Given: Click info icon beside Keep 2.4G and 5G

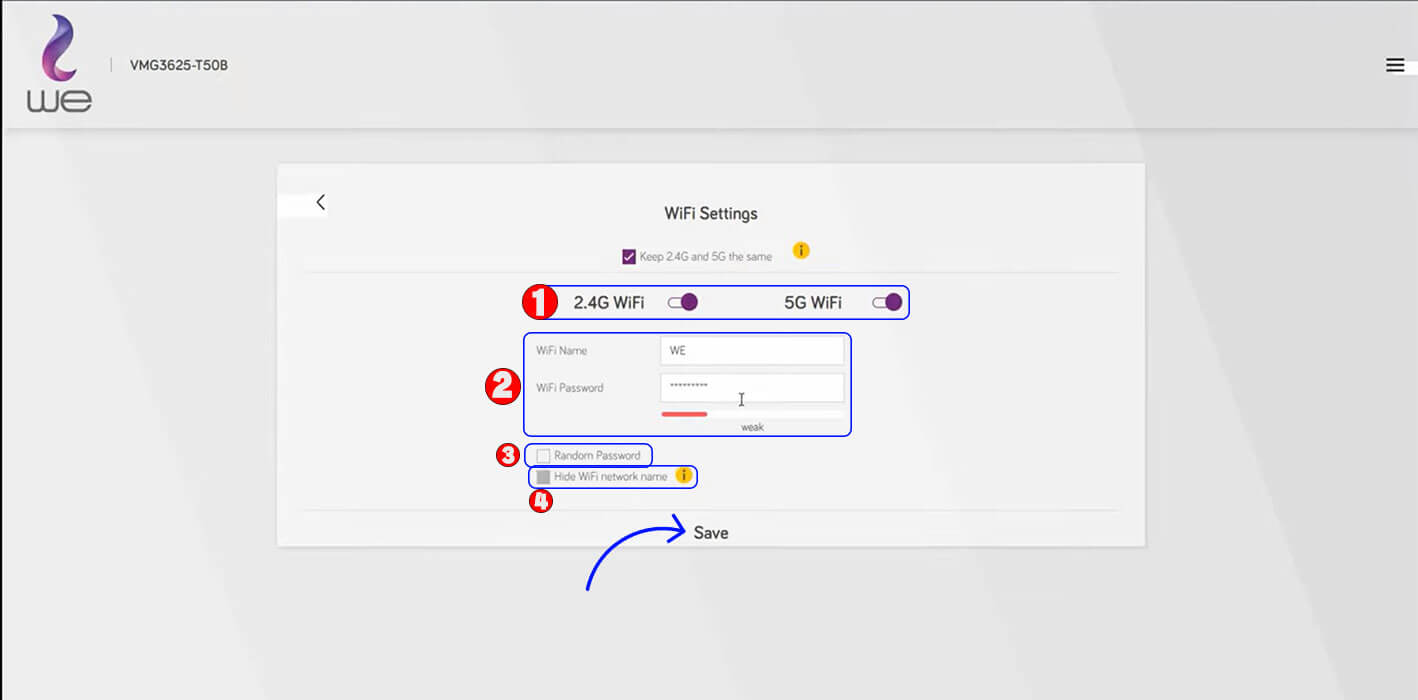Looking at the screenshot, I should [x=801, y=251].
